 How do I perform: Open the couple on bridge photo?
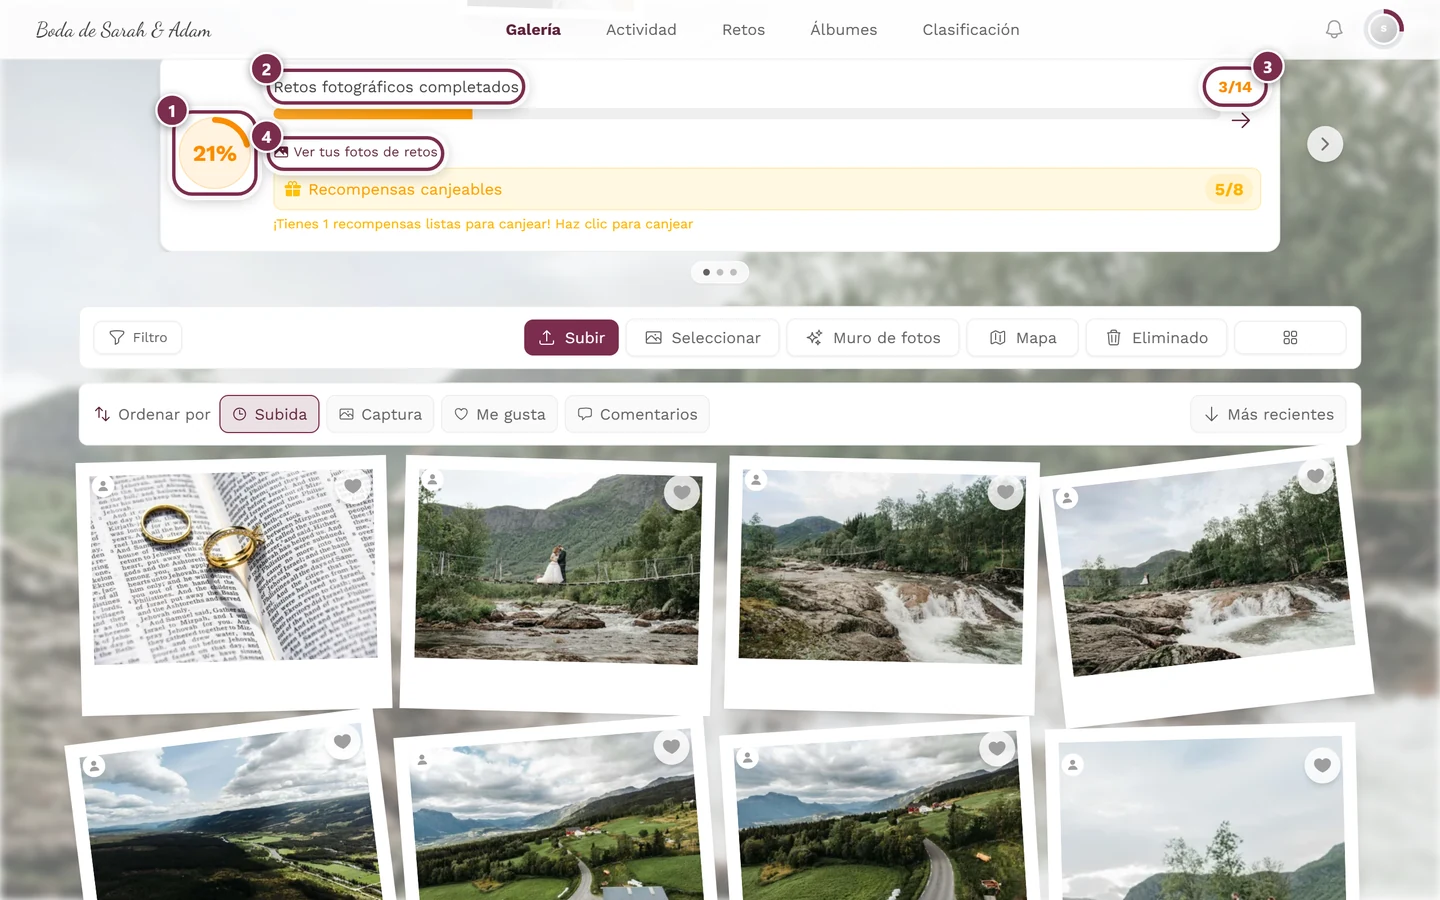pos(558,568)
